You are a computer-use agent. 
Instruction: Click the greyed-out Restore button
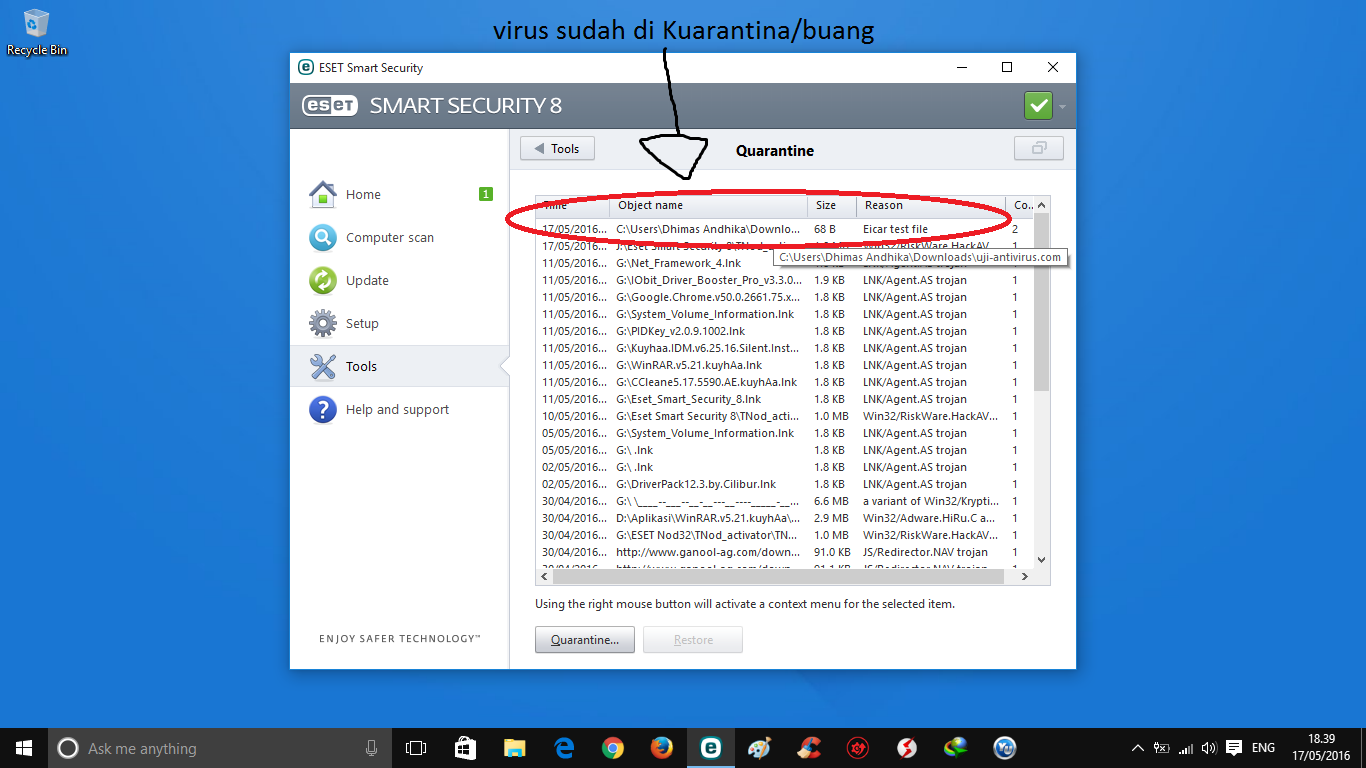point(693,640)
